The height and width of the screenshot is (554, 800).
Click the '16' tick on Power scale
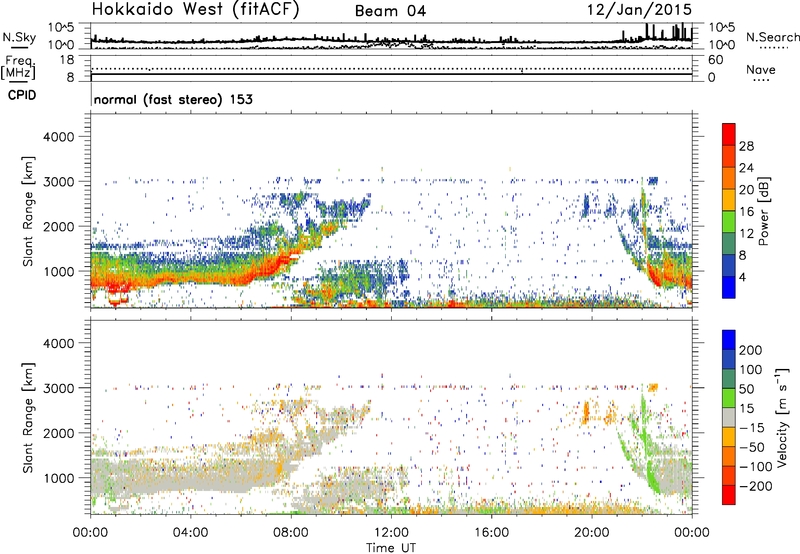pos(746,212)
